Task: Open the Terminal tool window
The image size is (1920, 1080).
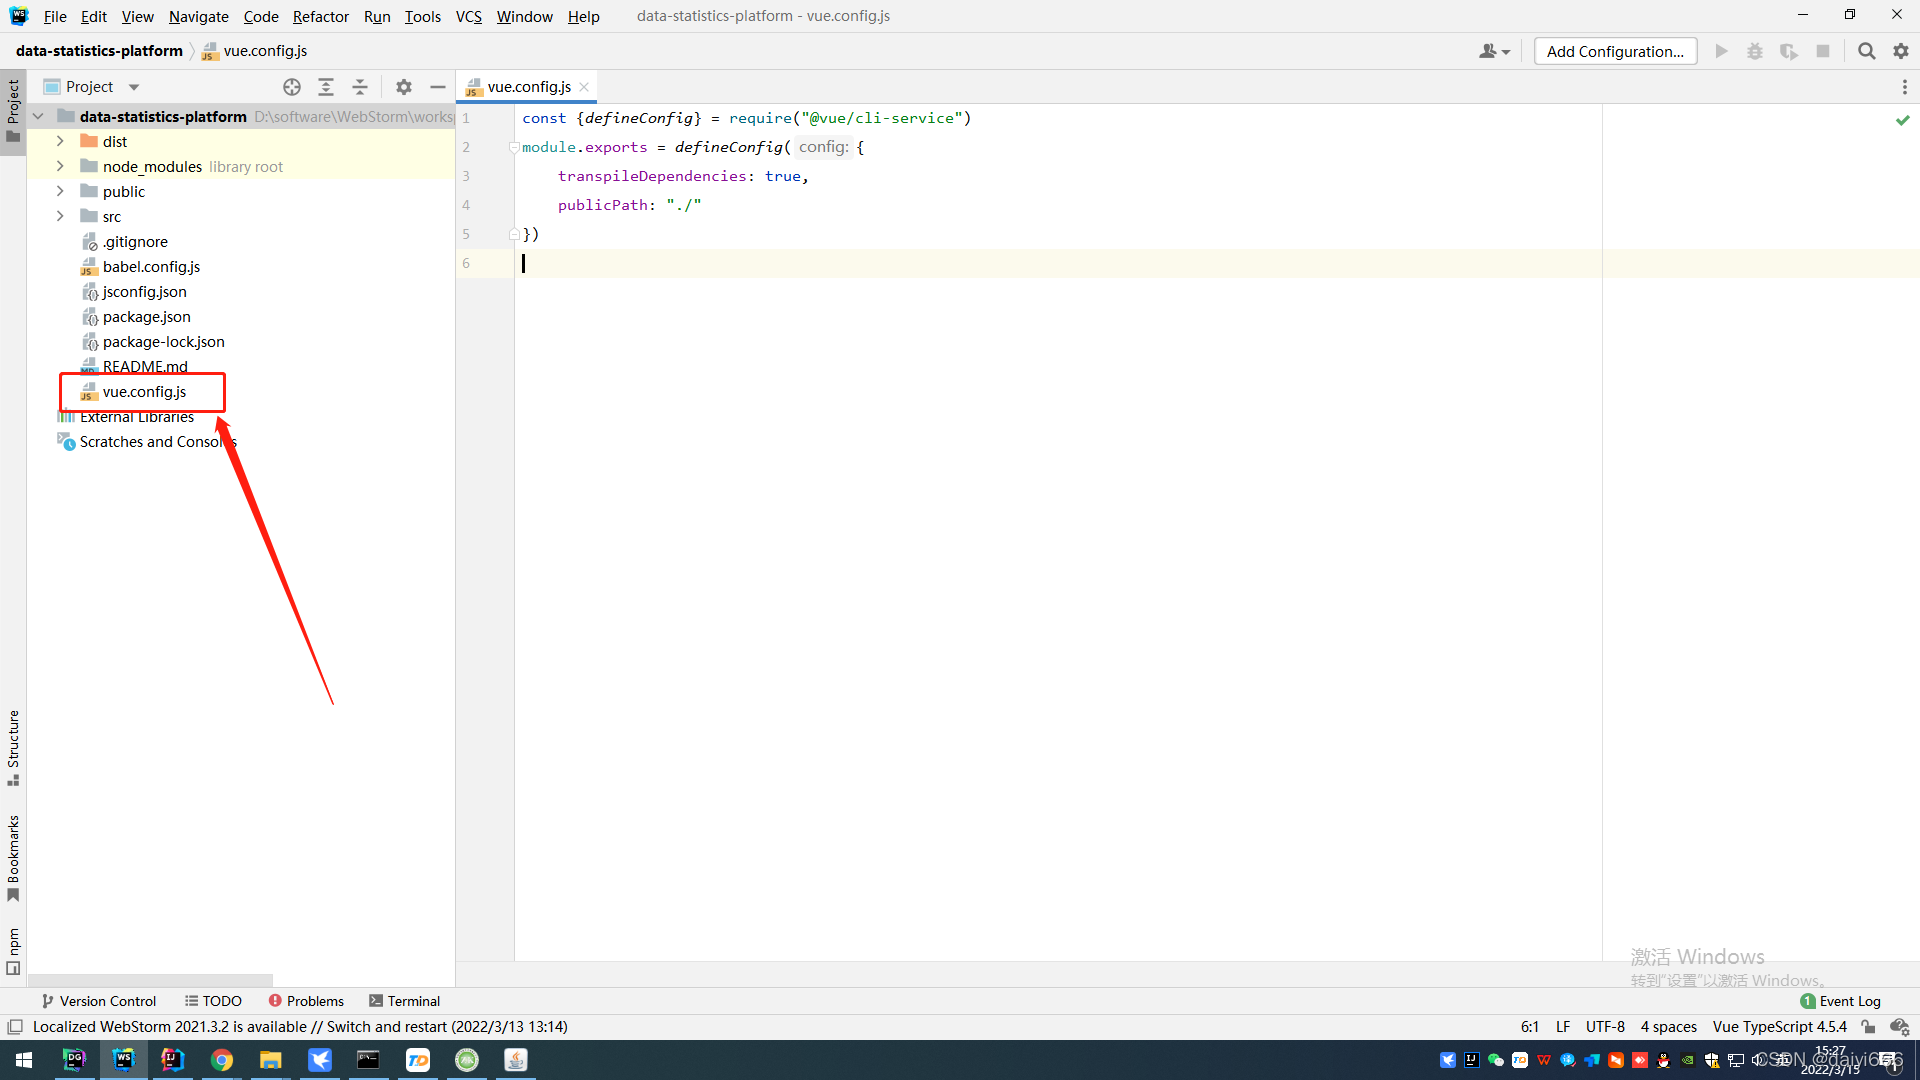Action: [x=404, y=1001]
